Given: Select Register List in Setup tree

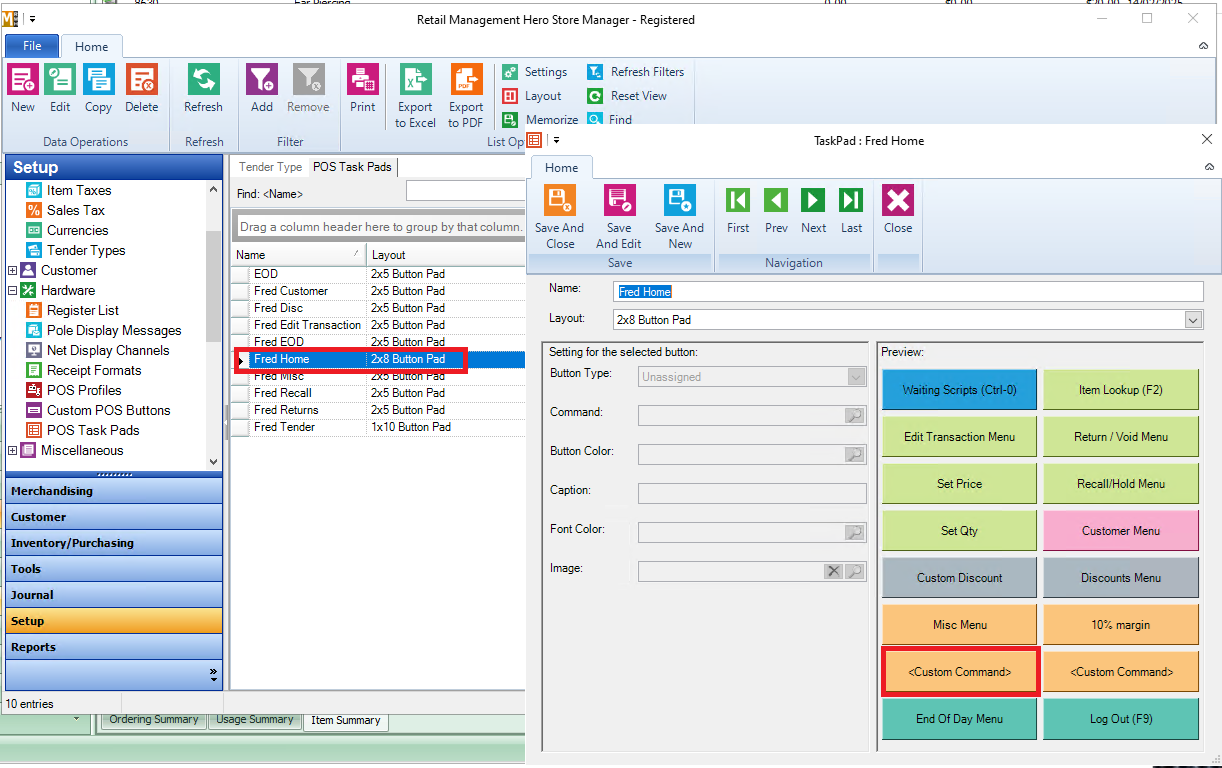Looking at the screenshot, I should click(x=83, y=310).
